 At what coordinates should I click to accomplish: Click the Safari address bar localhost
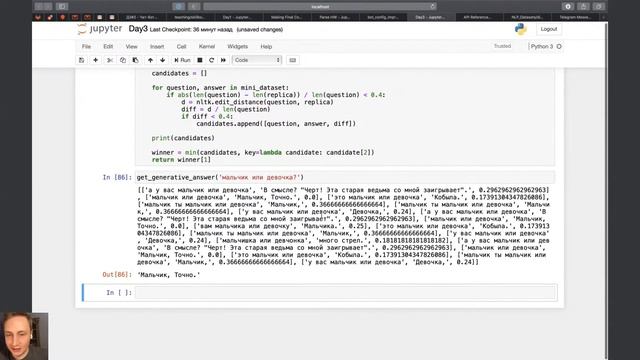click(320, 6)
